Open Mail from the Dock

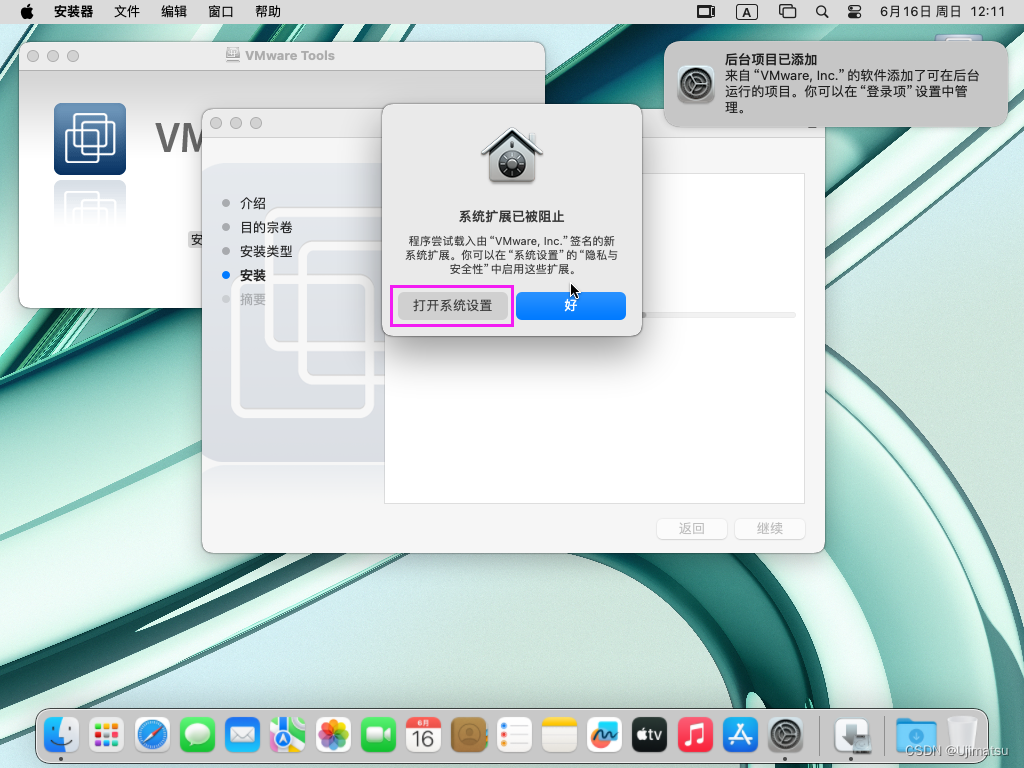242,735
